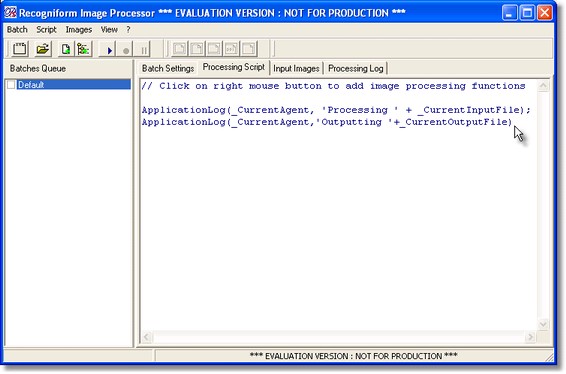This screenshot has height=374, width=566.
Task: Maximize the Recogniform window
Action: [527, 13]
